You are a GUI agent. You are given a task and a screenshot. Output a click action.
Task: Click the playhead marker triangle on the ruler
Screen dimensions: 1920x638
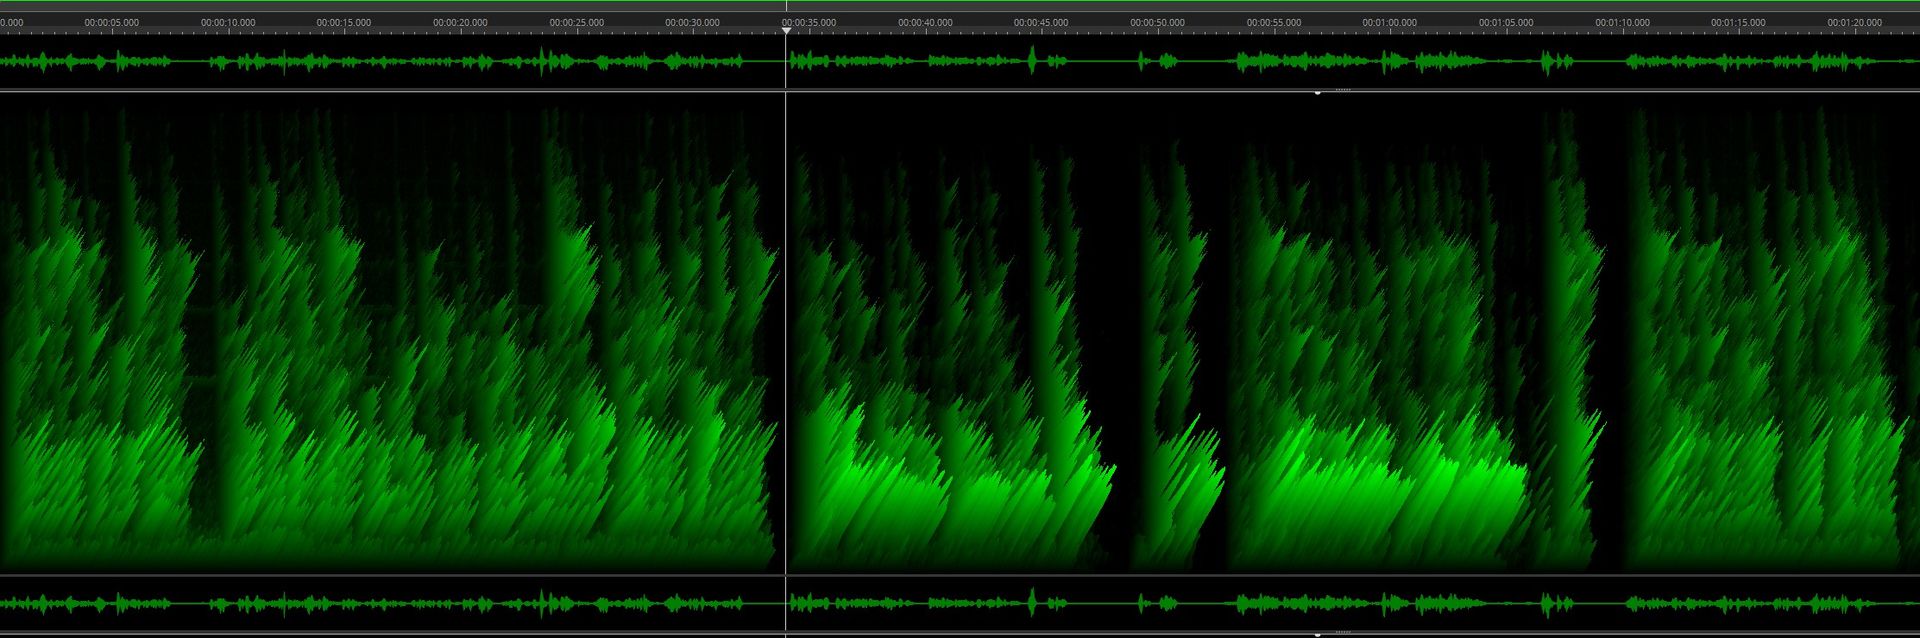pyautogui.click(x=786, y=31)
